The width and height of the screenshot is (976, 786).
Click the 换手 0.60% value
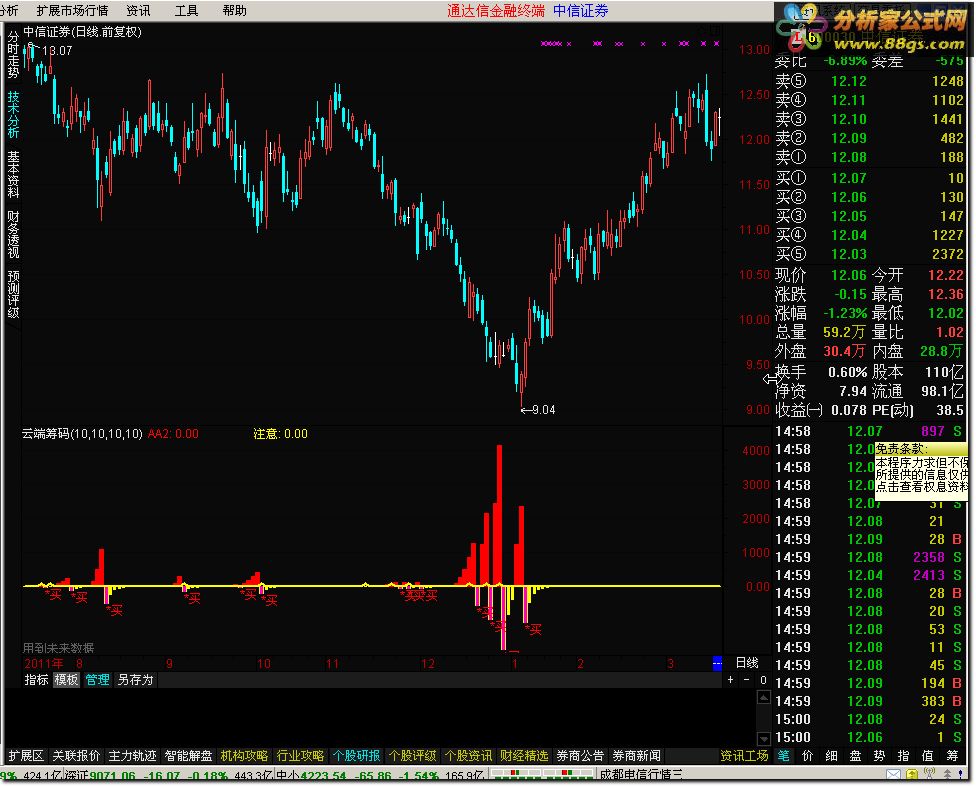click(847, 373)
